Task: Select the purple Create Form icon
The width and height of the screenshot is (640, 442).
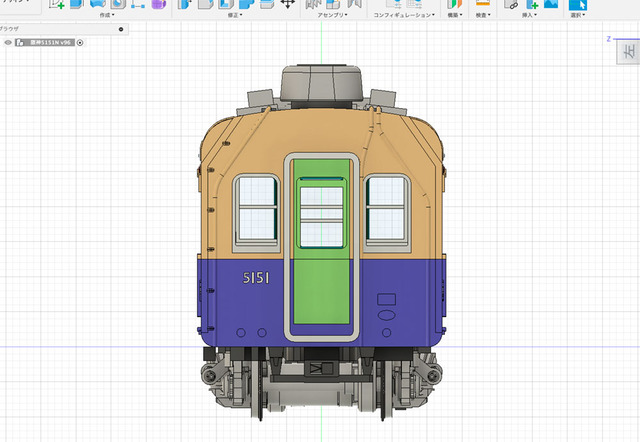Action: (x=158, y=4)
